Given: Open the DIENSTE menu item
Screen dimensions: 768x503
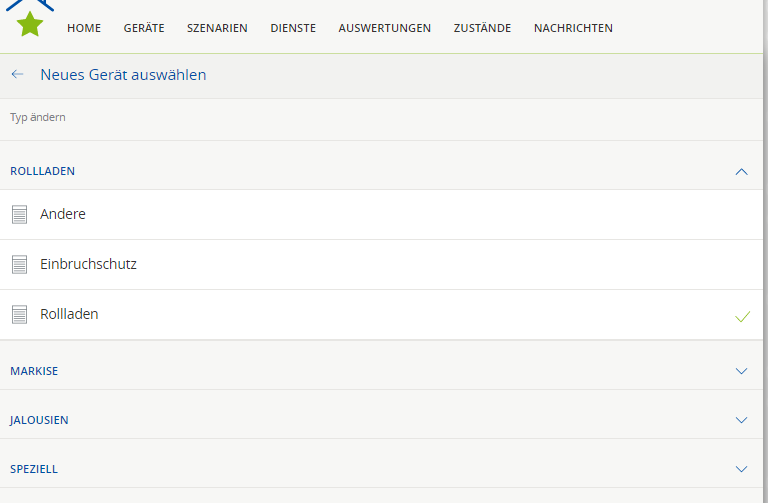Looking at the screenshot, I should (x=293, y=28).
